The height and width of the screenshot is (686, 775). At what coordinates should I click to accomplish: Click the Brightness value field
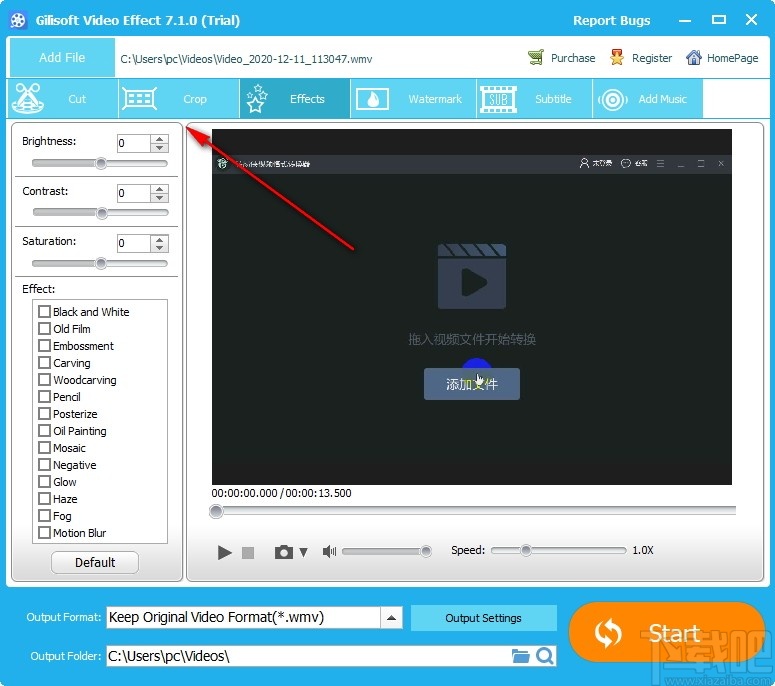(x=133, y=143)
